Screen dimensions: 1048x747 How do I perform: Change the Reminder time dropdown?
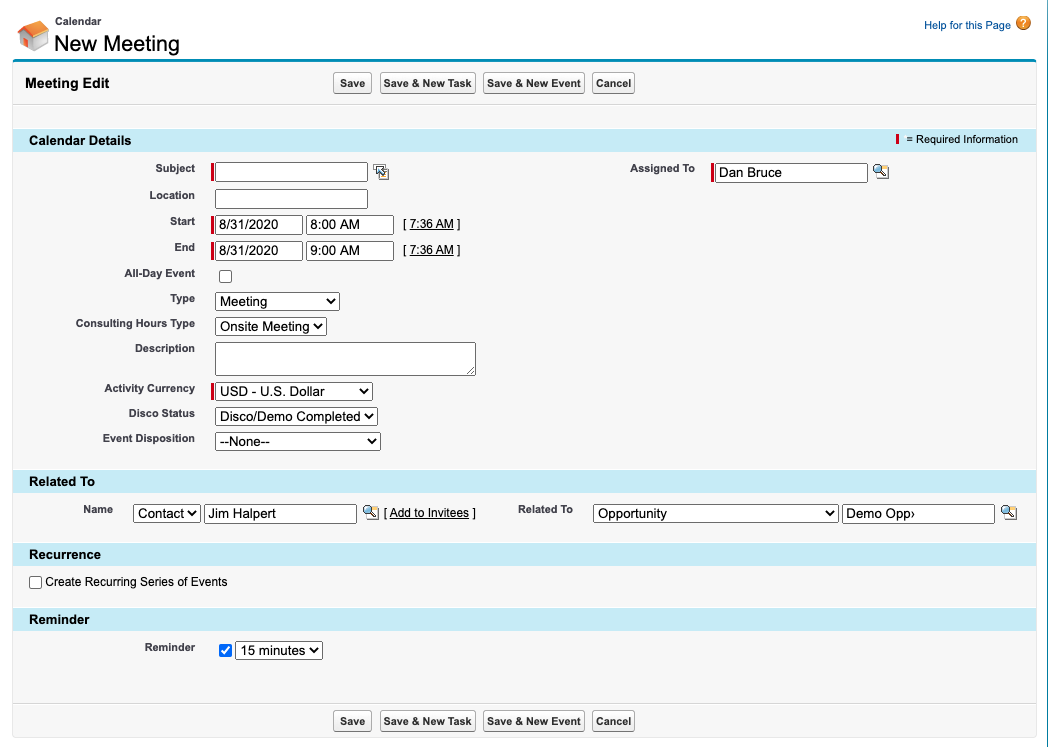(x=278, y=650)
